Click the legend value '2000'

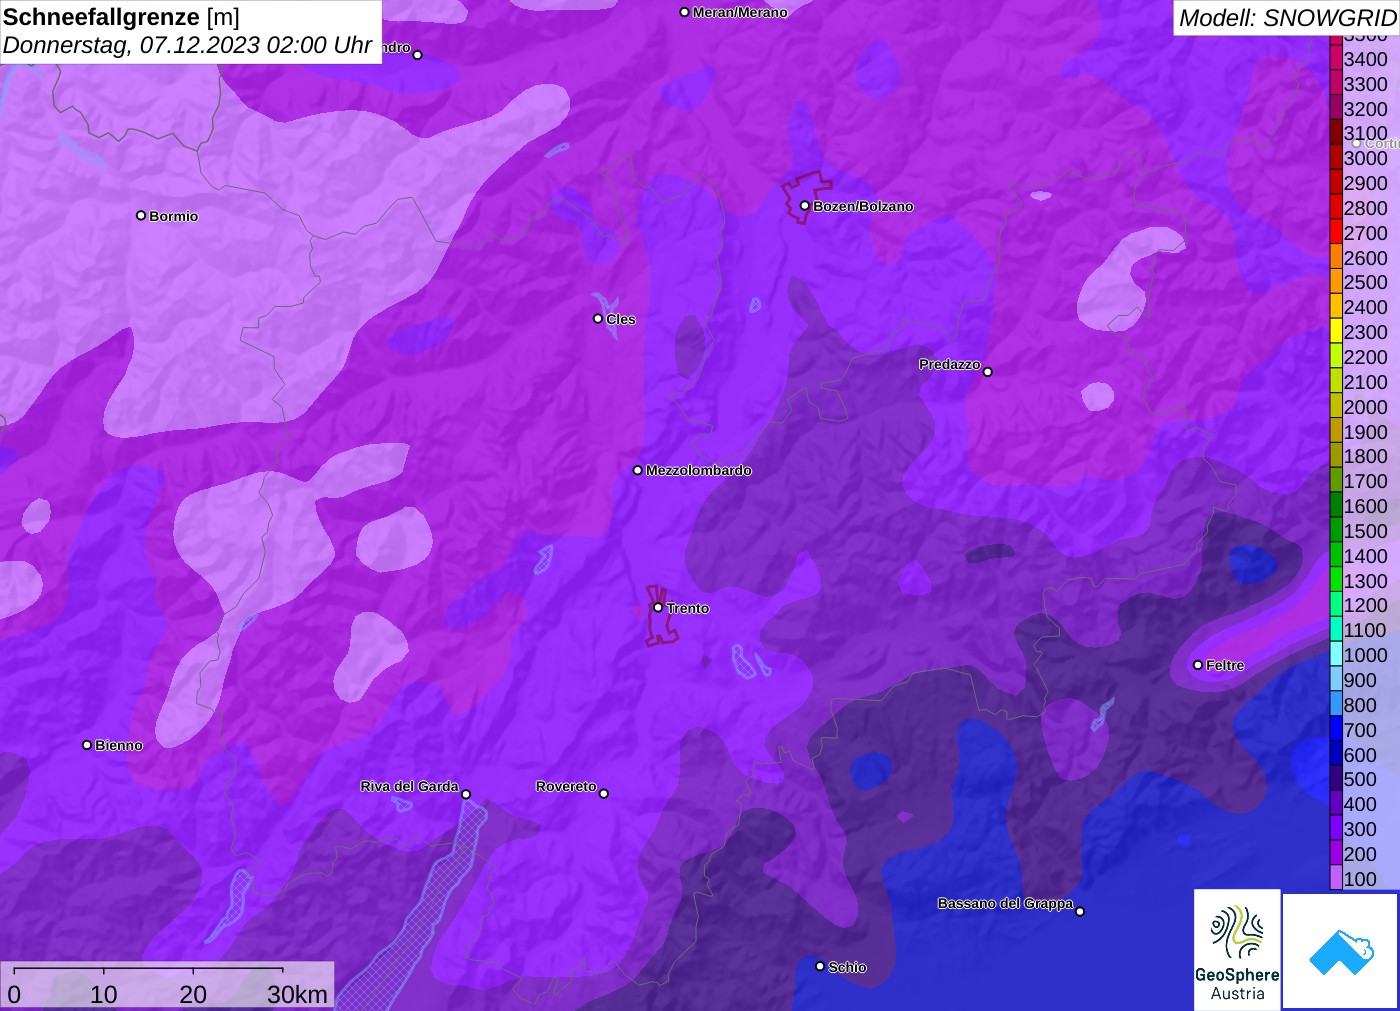pyautogui.click(x=1365, y=406)
